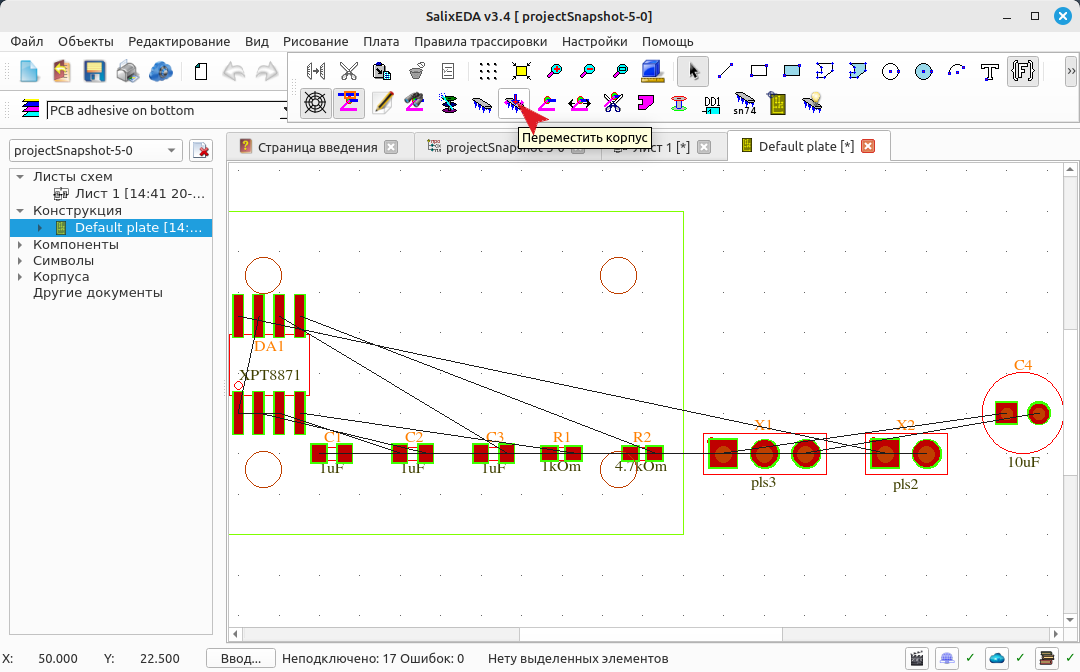Image resolution: width=1080 pixels, height=672 pixels.
Task: Open the PCB adhesive on bottom layer dropdown
Action: tap(166, 110)
